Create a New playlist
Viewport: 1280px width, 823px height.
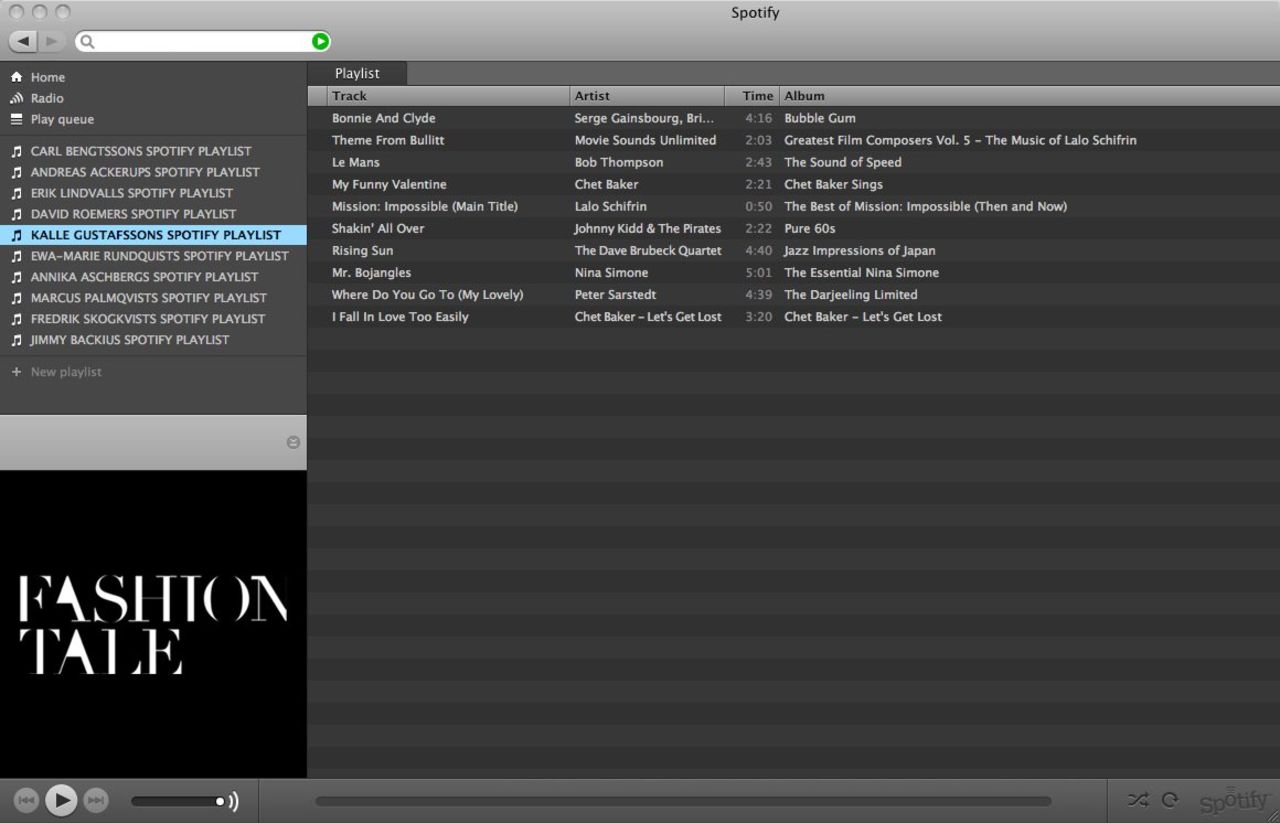tap(66, 372)
